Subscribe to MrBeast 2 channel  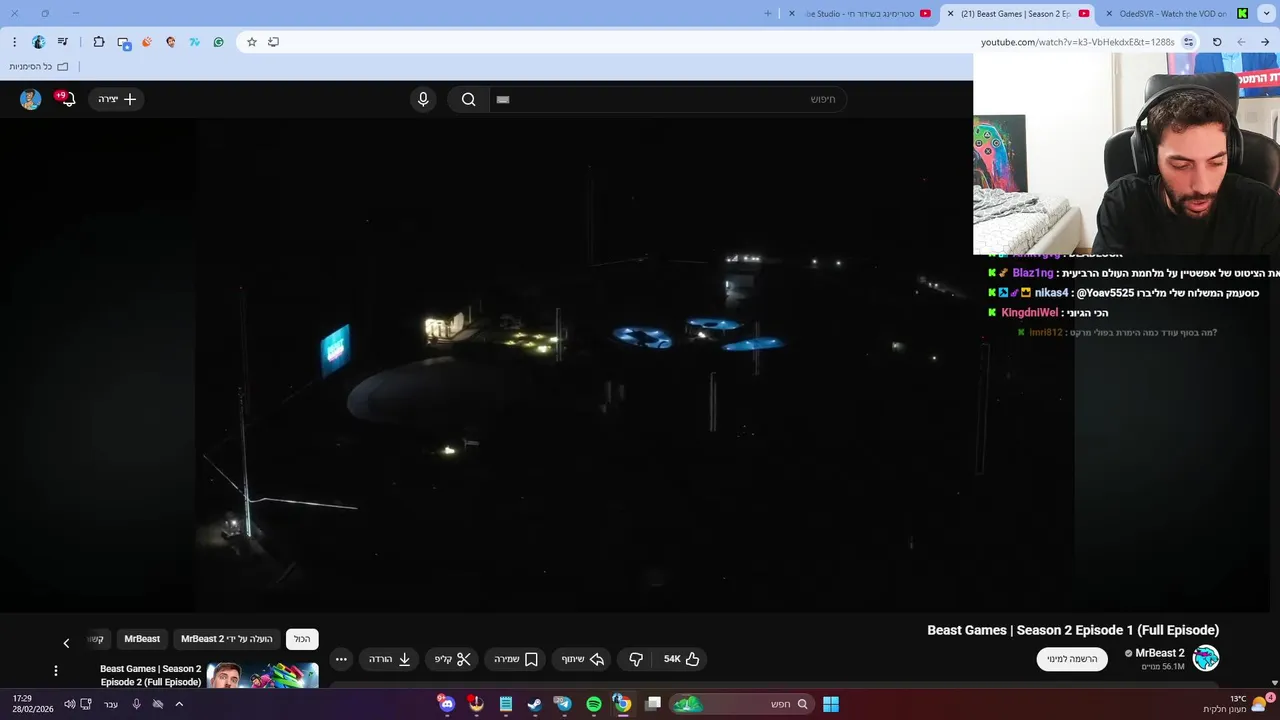pyautogui.click(x=1072, y=659)
